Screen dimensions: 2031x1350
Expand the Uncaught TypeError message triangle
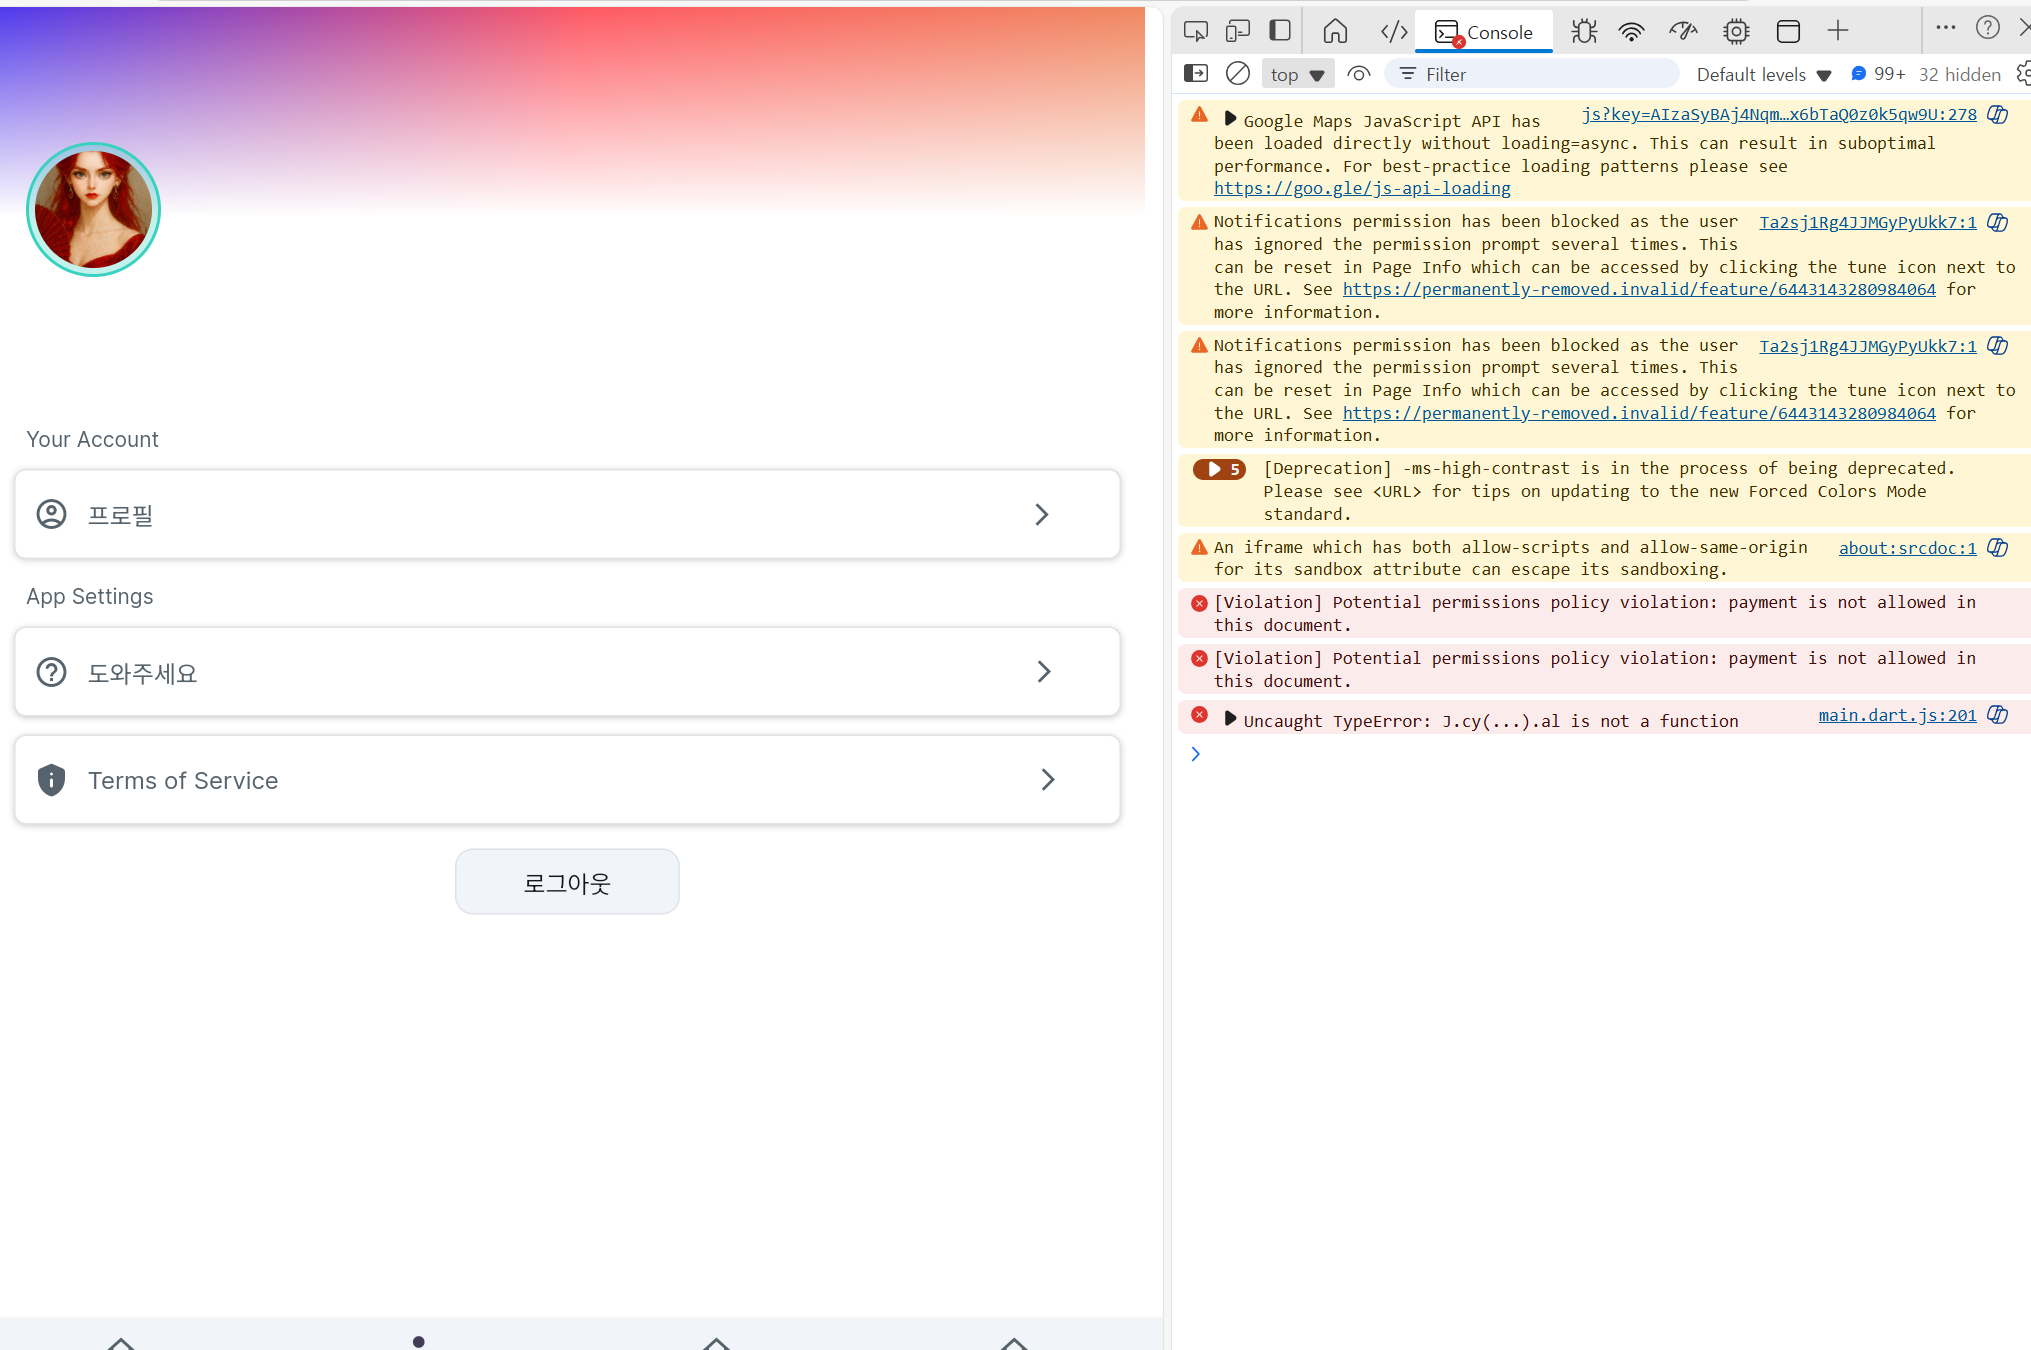[x=1230, y=718]
